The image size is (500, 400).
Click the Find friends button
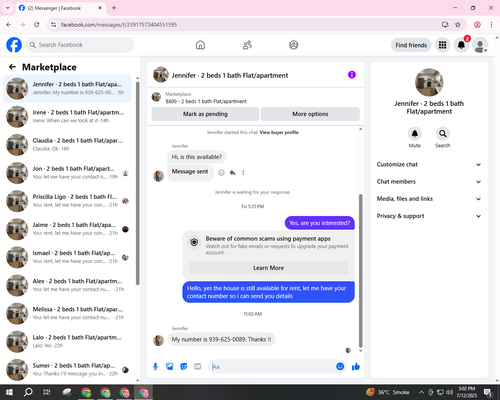[411, 45]
